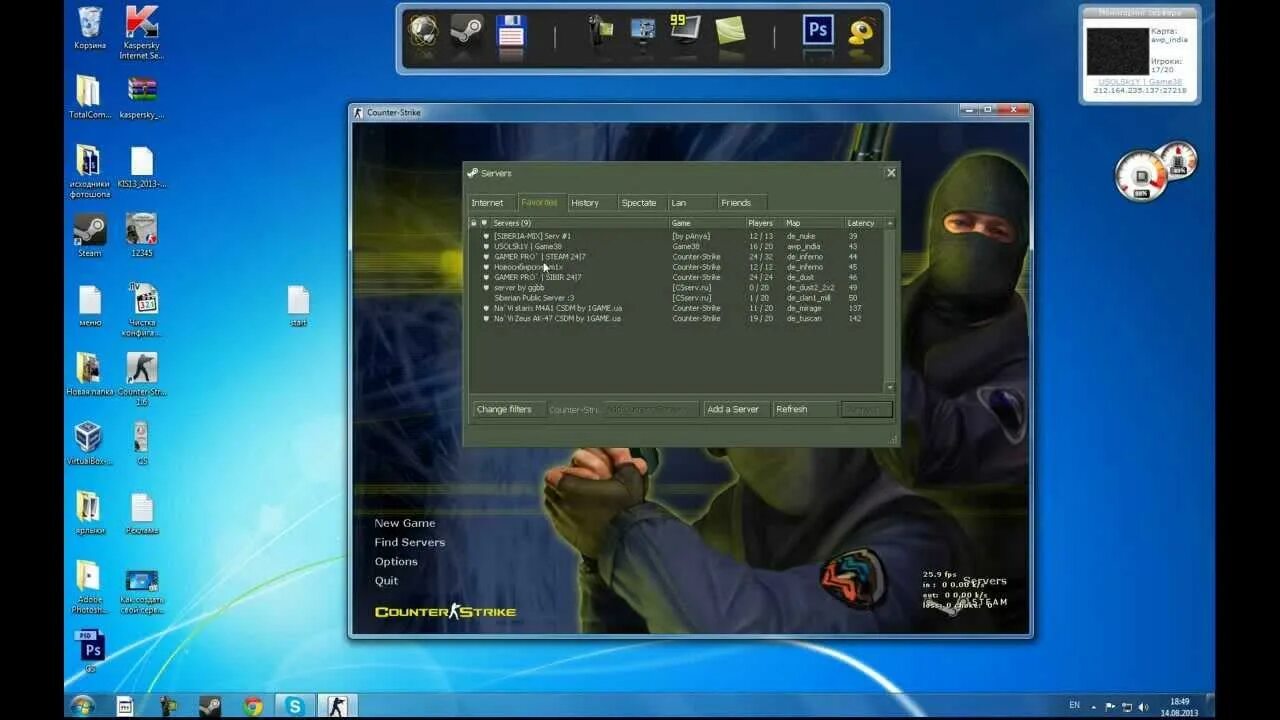Click the Refresh button
Viewport: 1280px width, 720px height.
coord(805,409)
